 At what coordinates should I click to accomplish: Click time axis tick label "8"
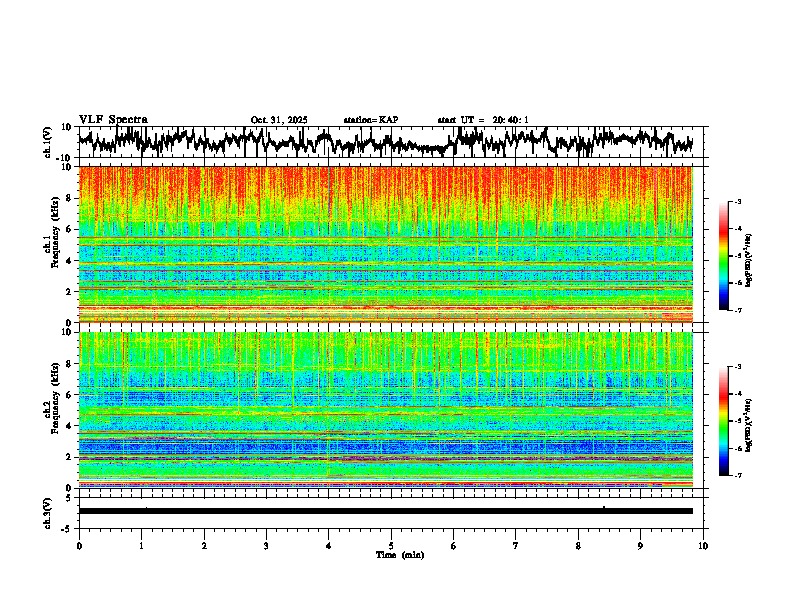[578, 546]
